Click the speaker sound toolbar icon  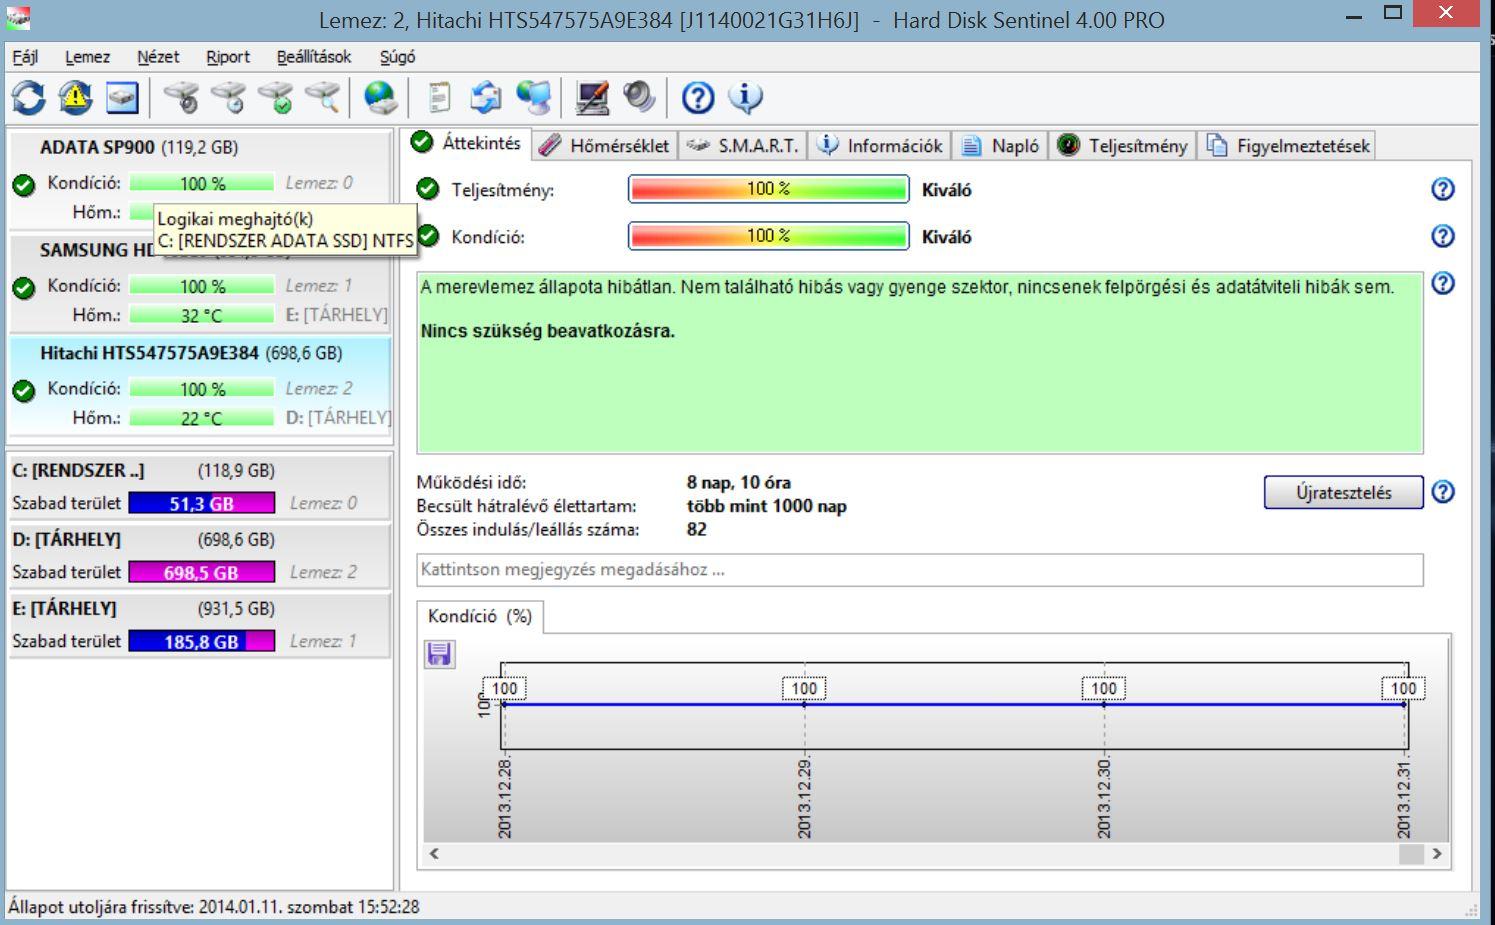[x=639, y=97]
